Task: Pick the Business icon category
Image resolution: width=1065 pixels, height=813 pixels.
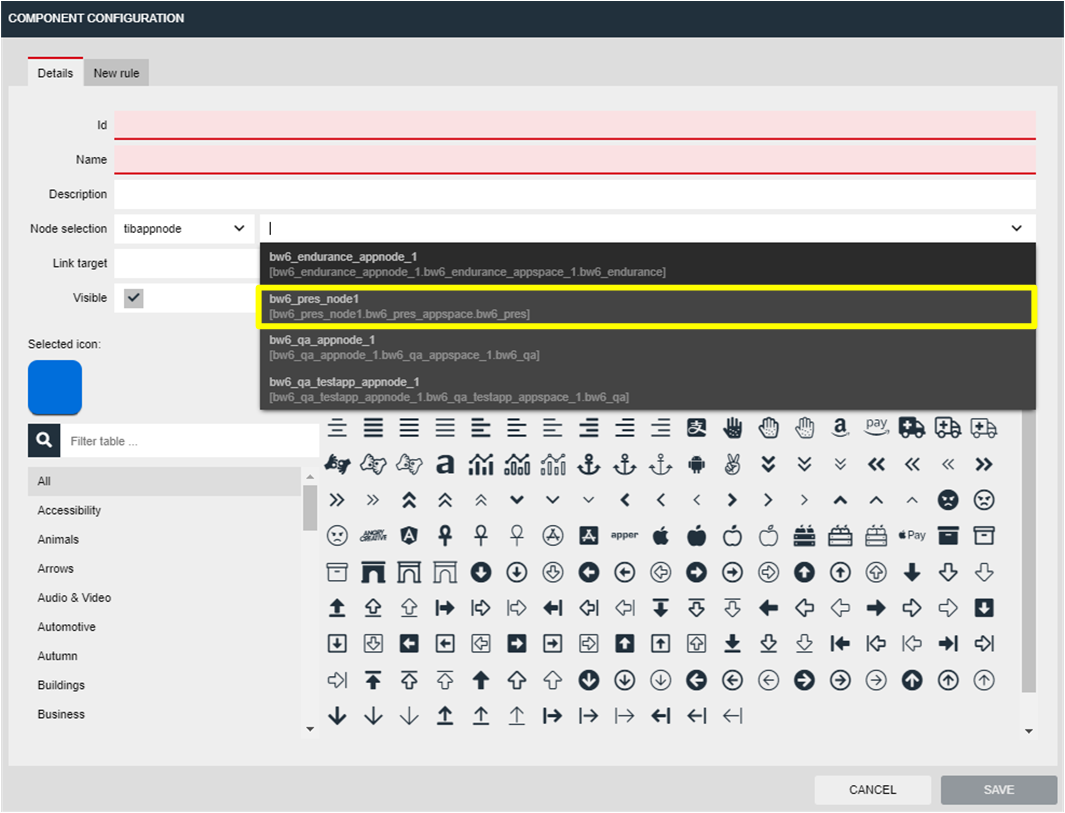Action: tap(164, 715)
